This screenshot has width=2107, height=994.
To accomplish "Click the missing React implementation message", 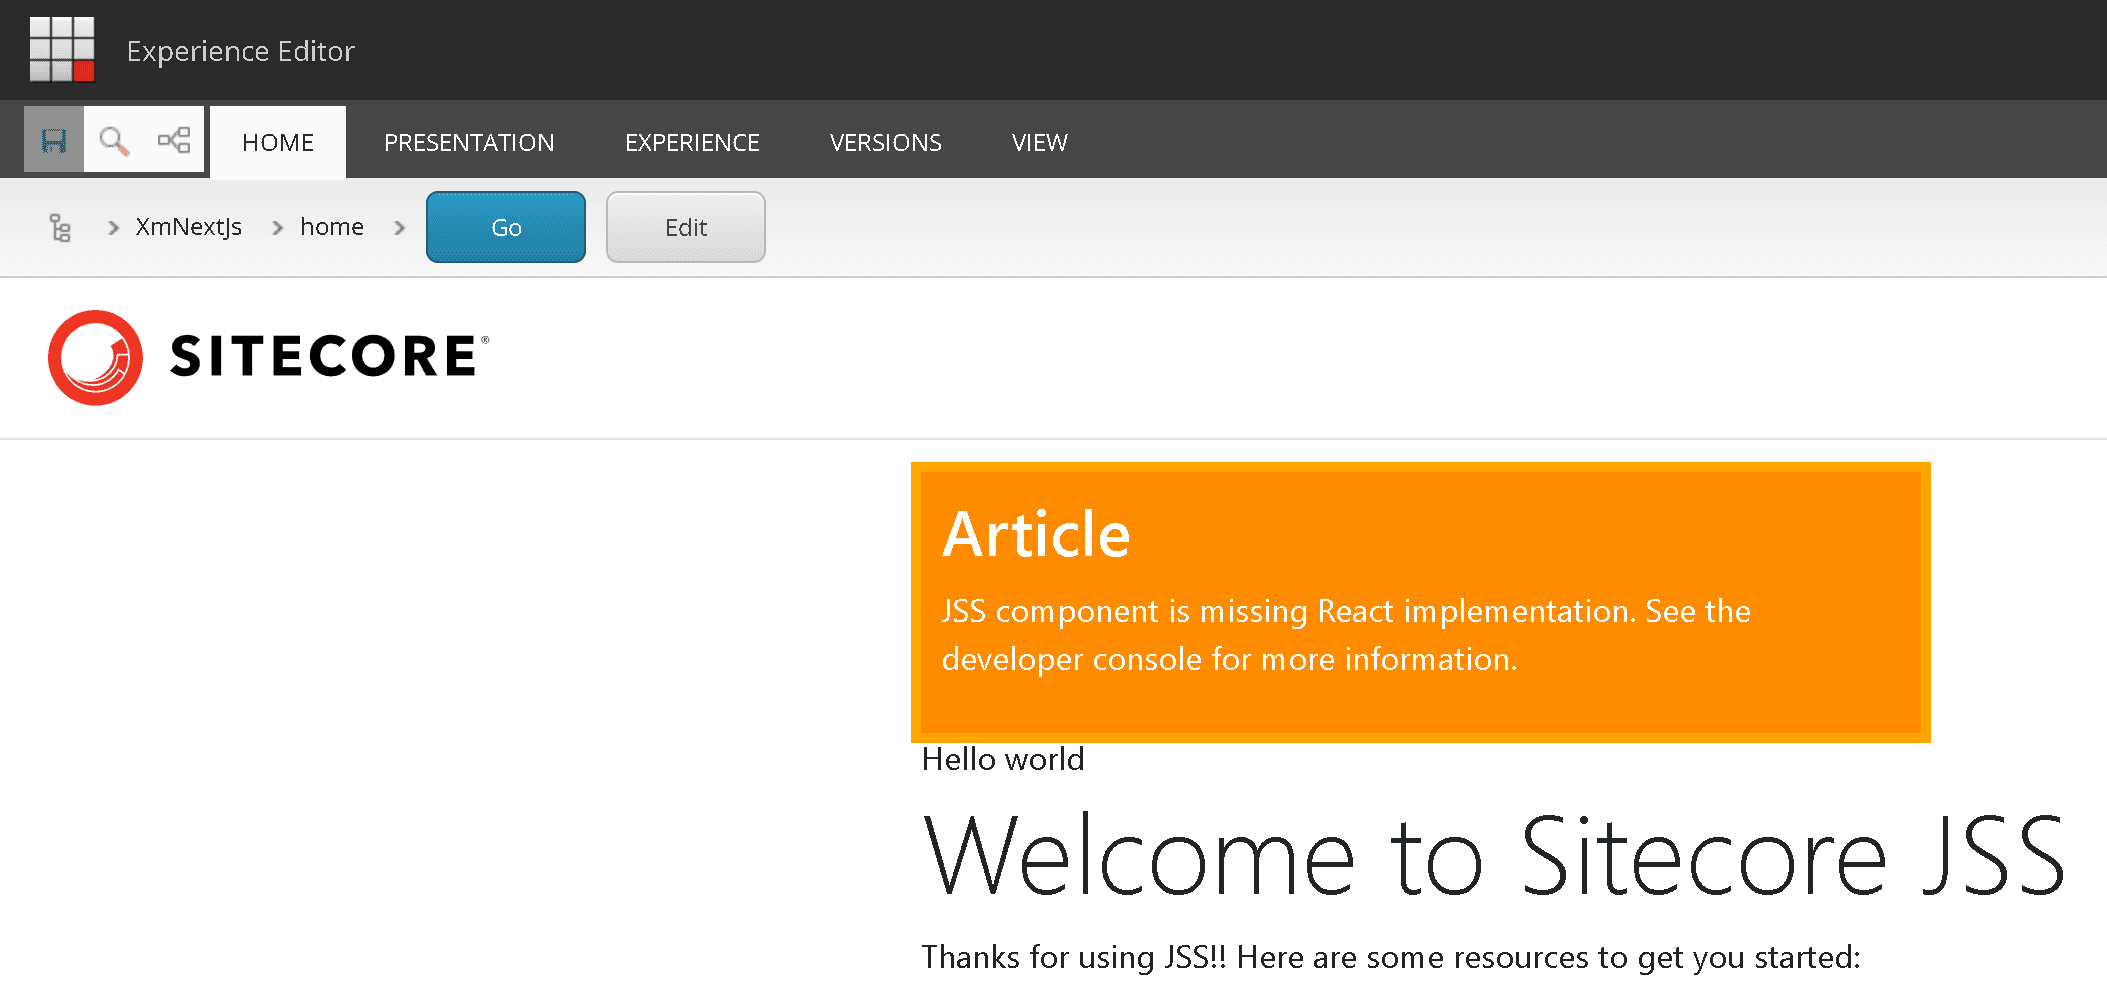I will [x=1346, y=635].
